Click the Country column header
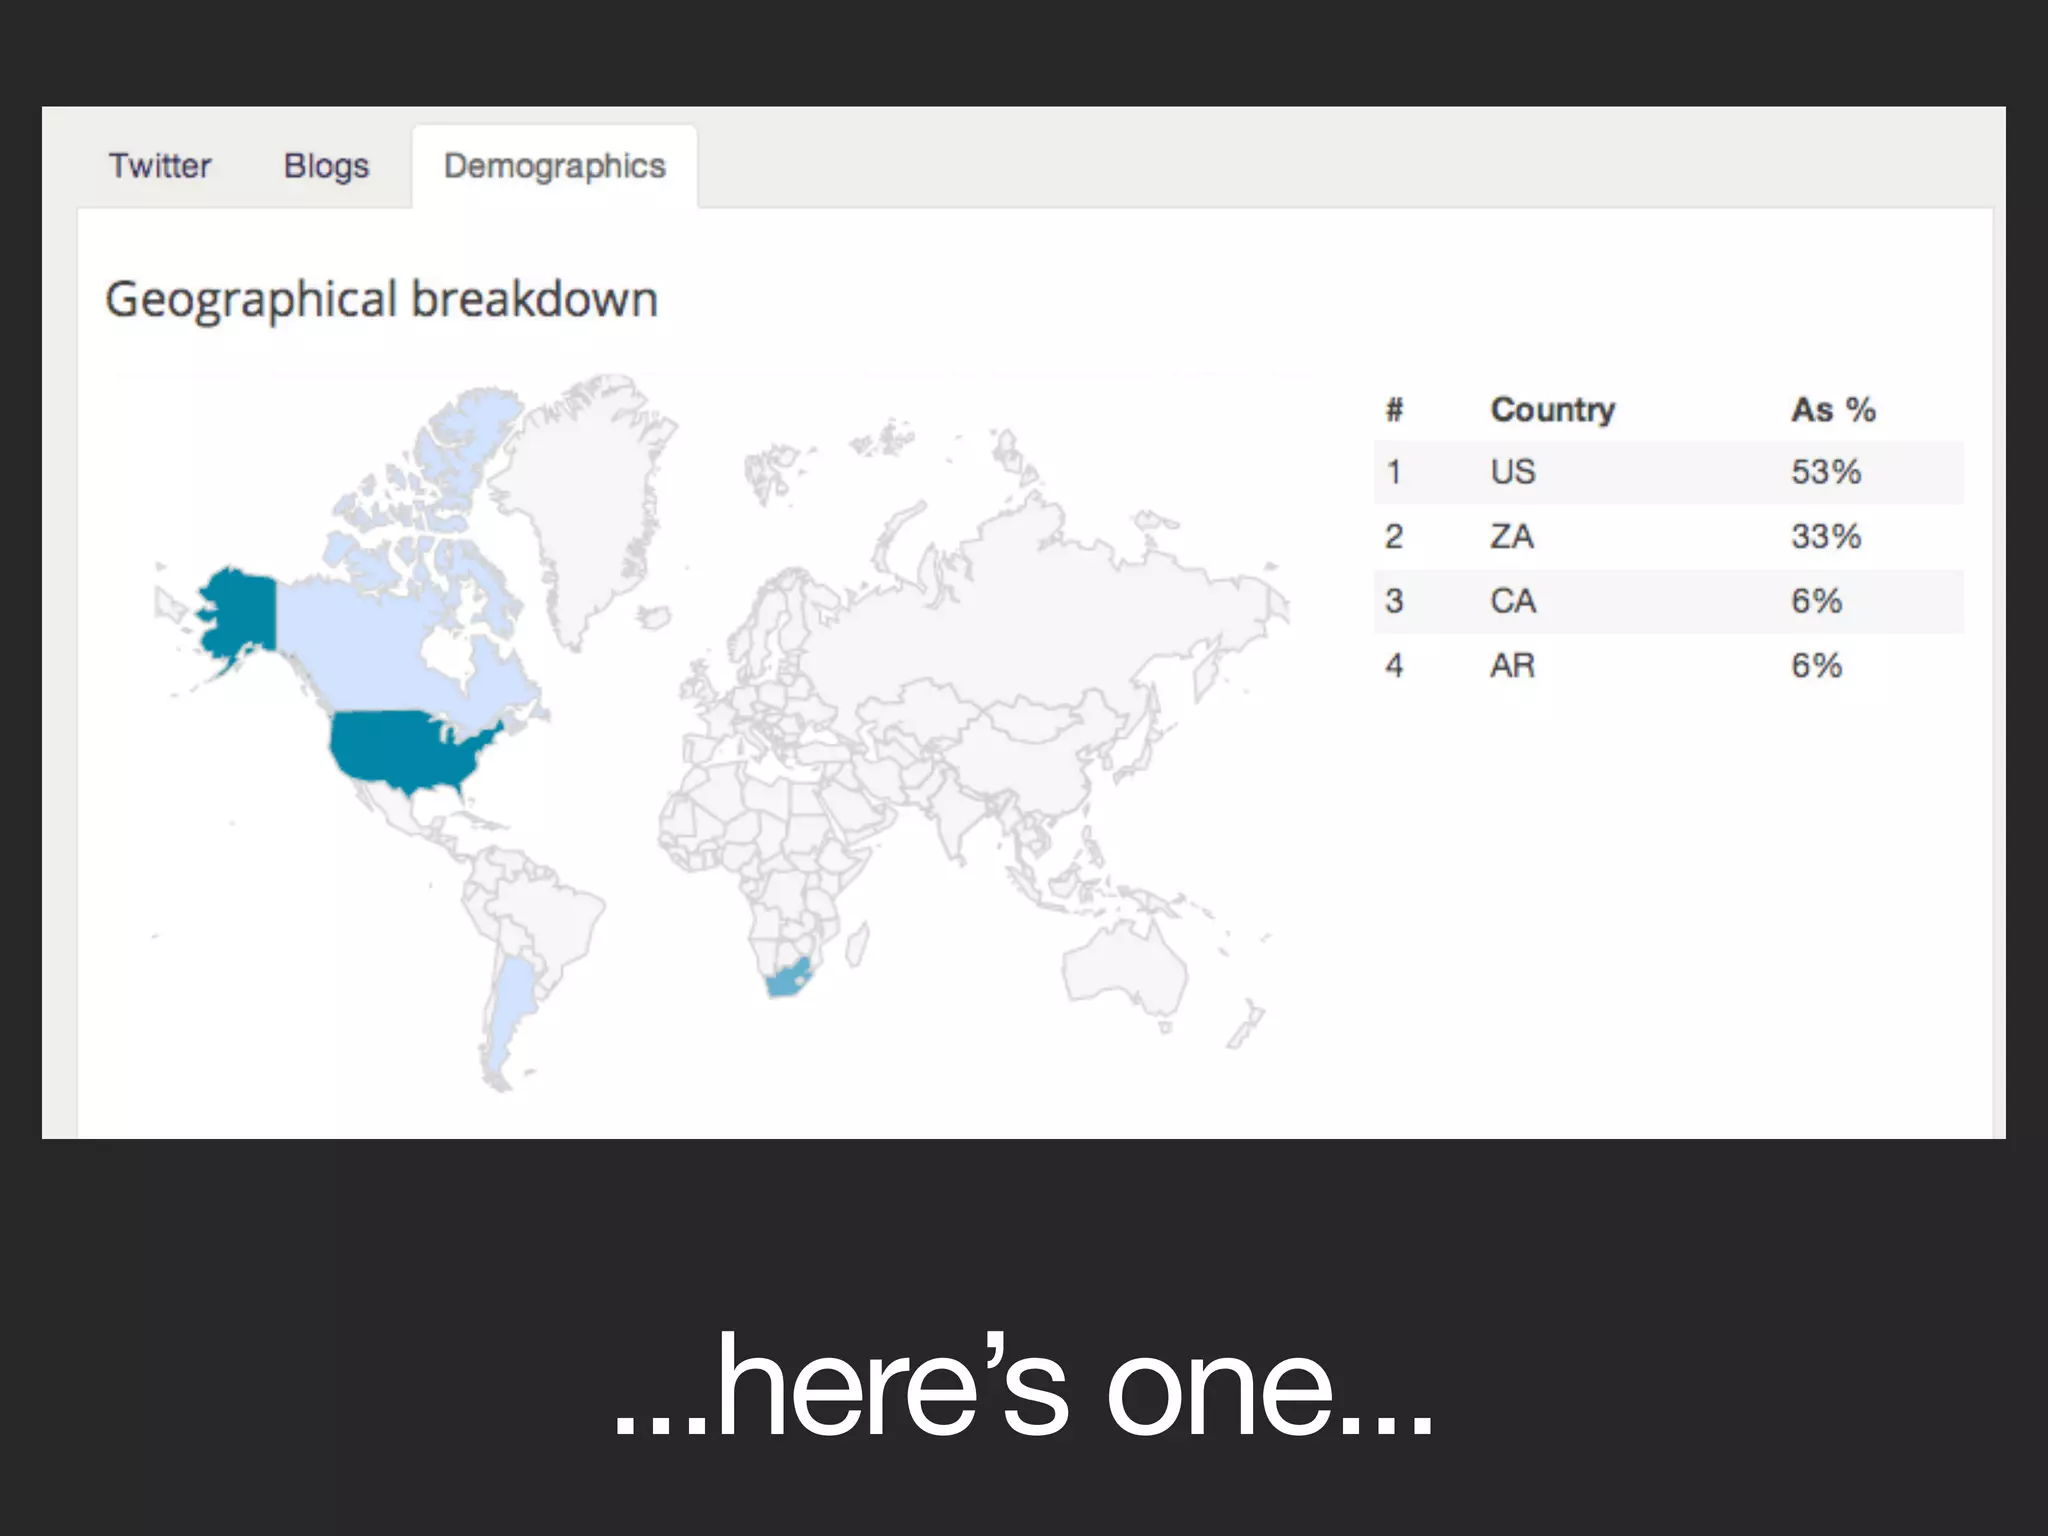 [1552, 410]
